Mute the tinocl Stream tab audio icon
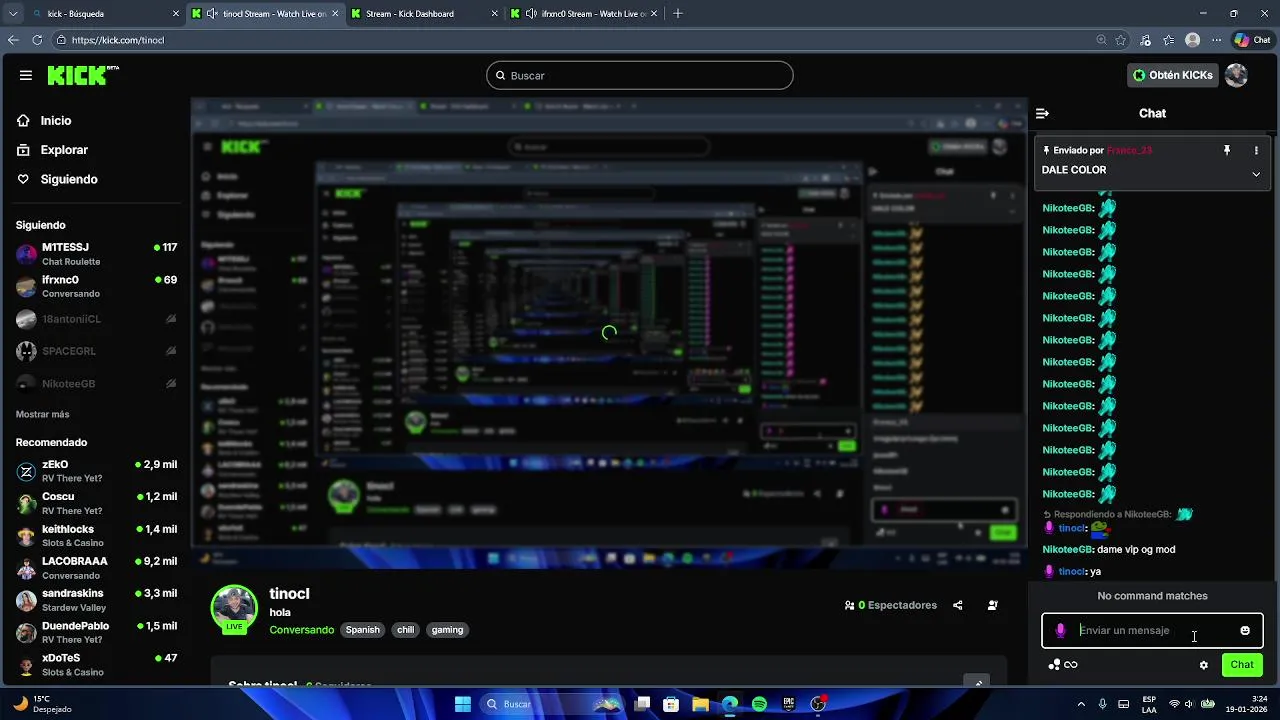Image resolution: width=1280 pixels, height=720 pixels. [212, 14]
